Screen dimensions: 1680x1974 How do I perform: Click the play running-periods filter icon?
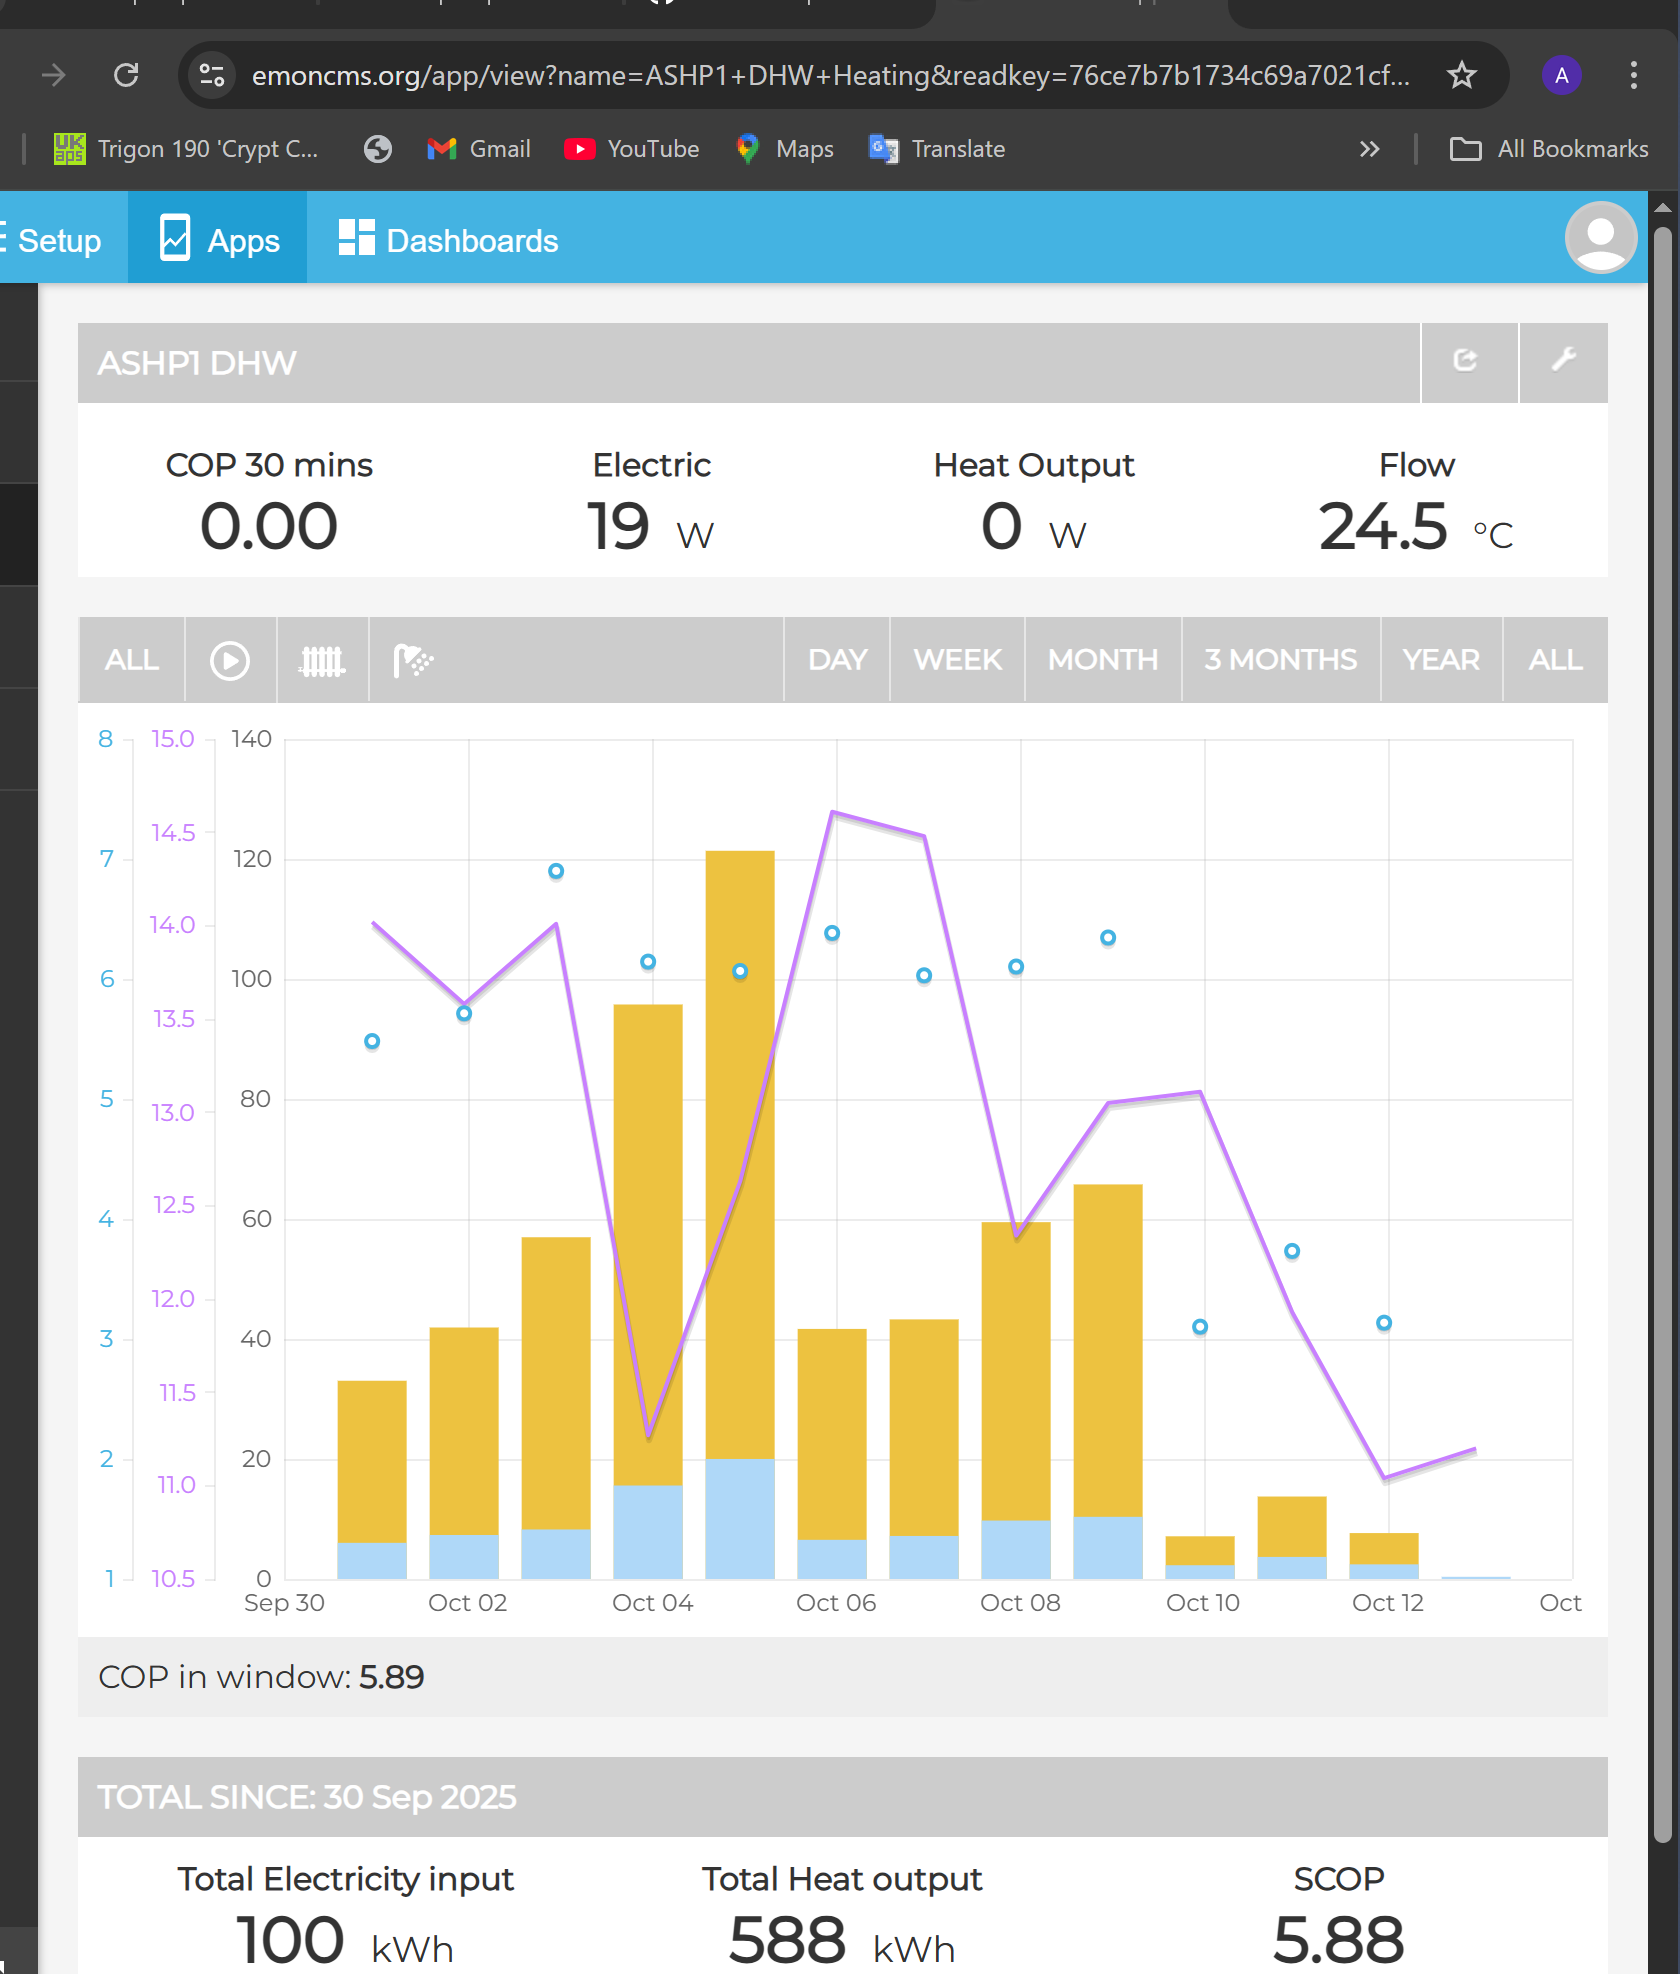[x=230, y=661]
